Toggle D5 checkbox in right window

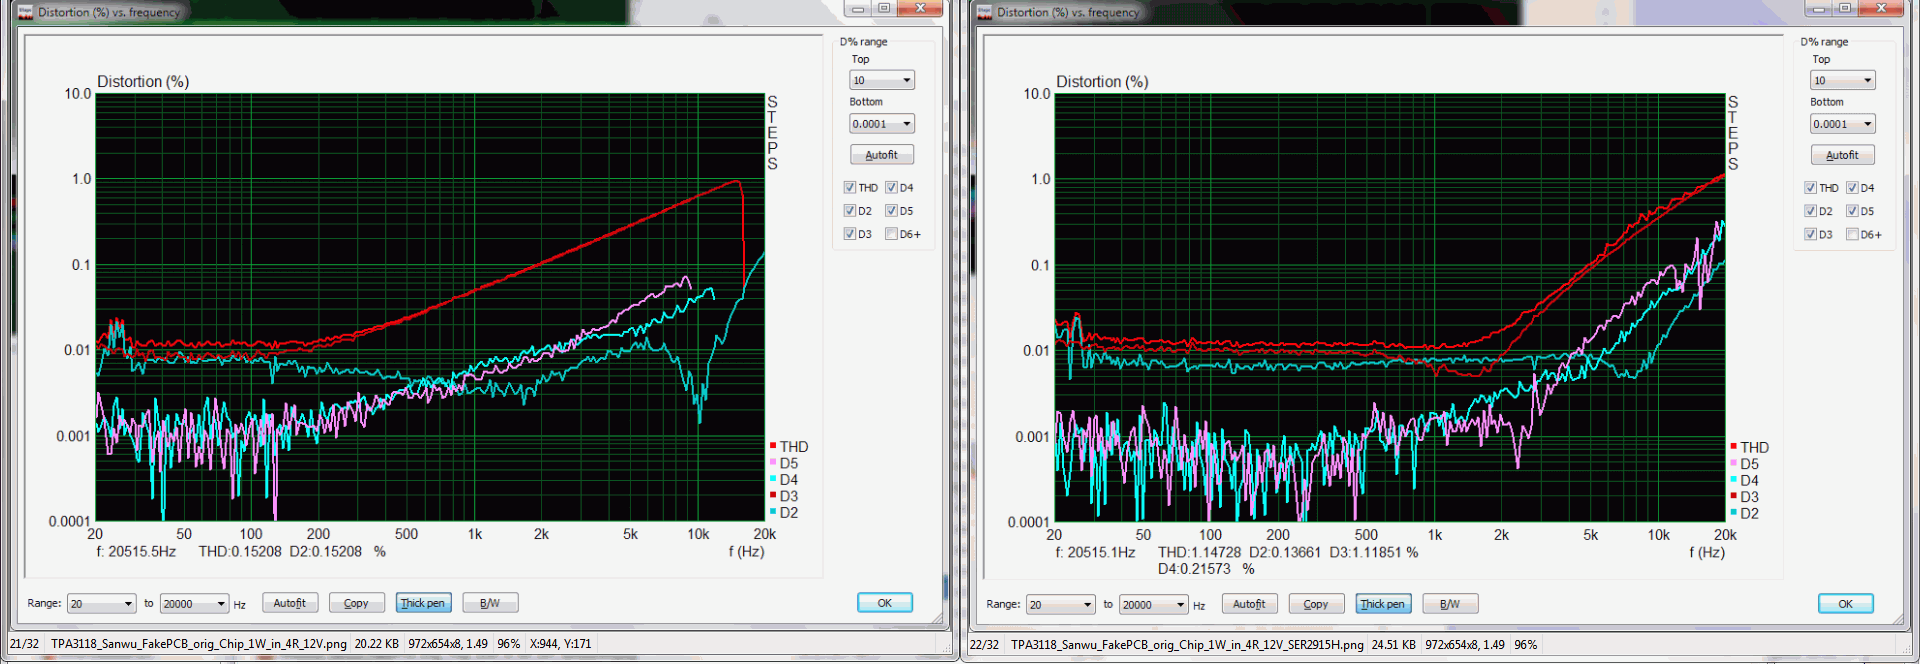[1852, 211]
